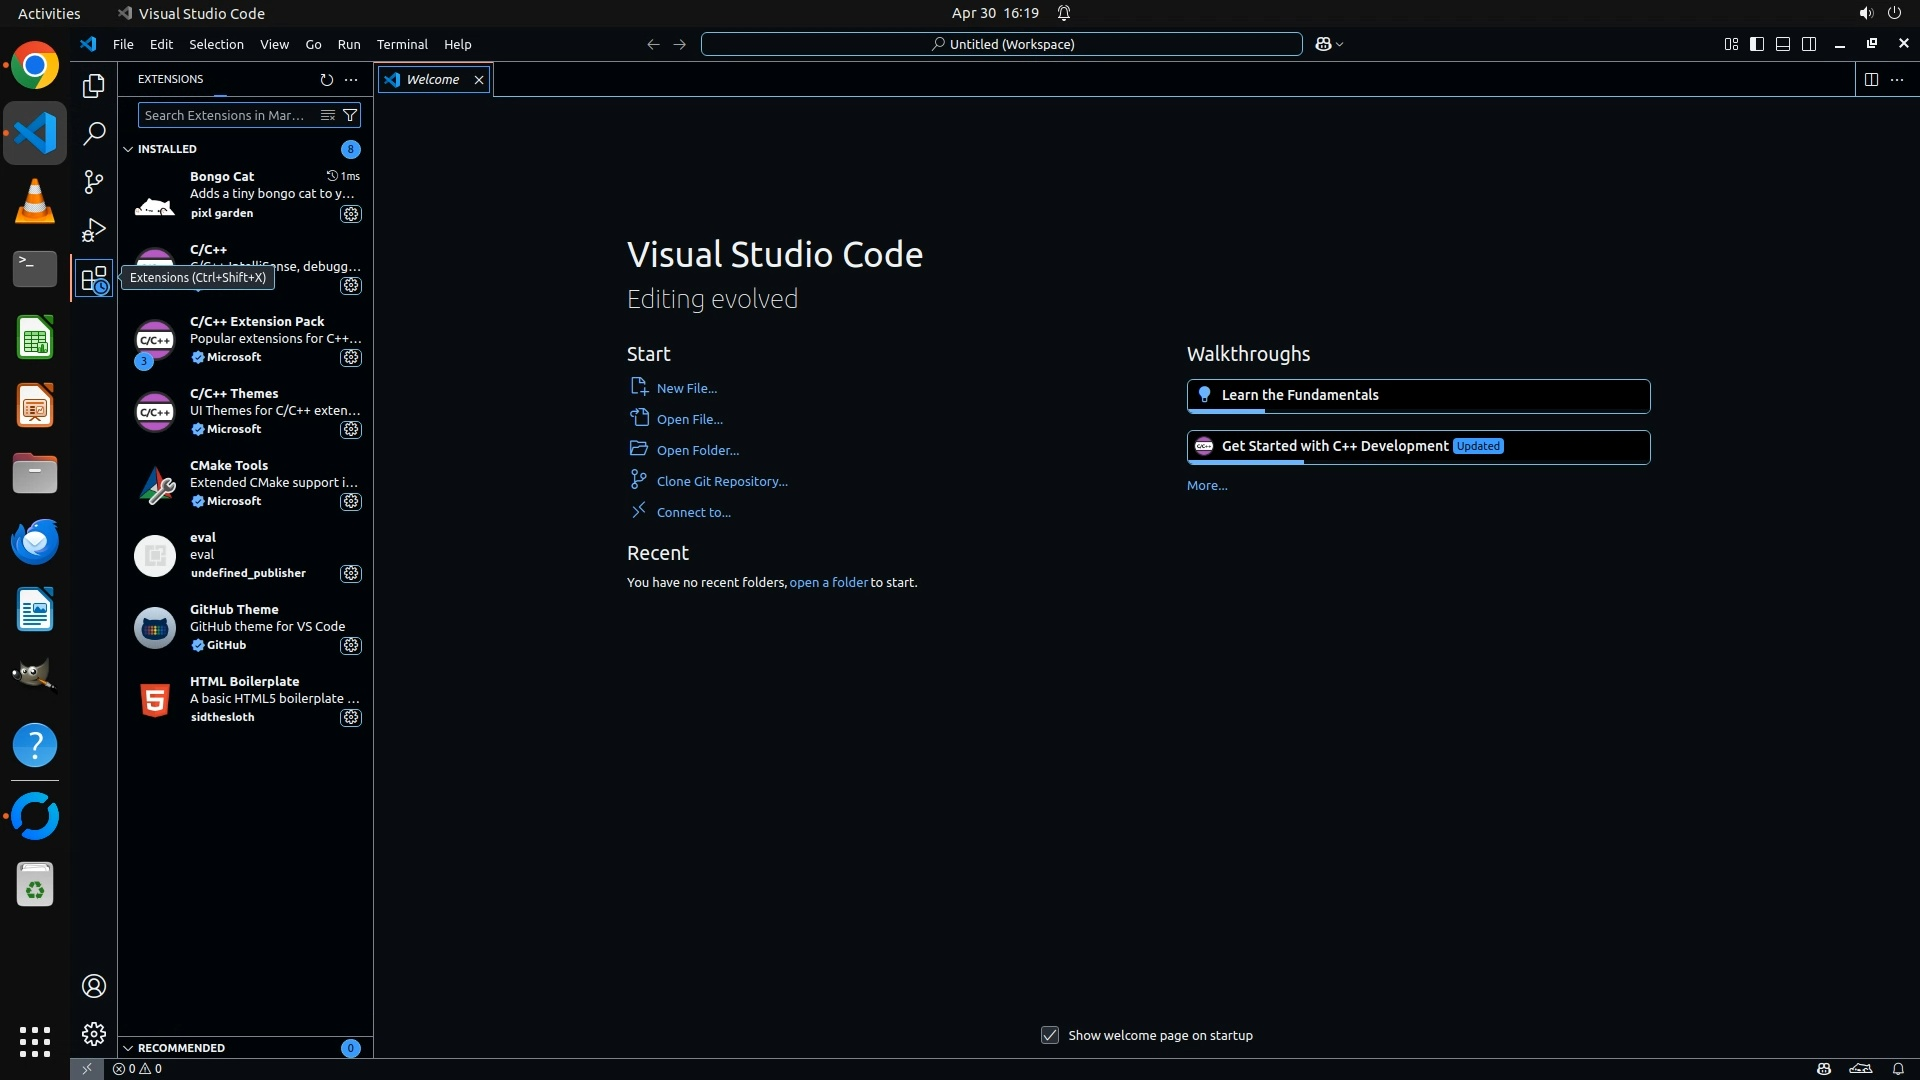Click the filter extensions funnel icon
Screen dimensions: 1920x1080
[350, 115]
